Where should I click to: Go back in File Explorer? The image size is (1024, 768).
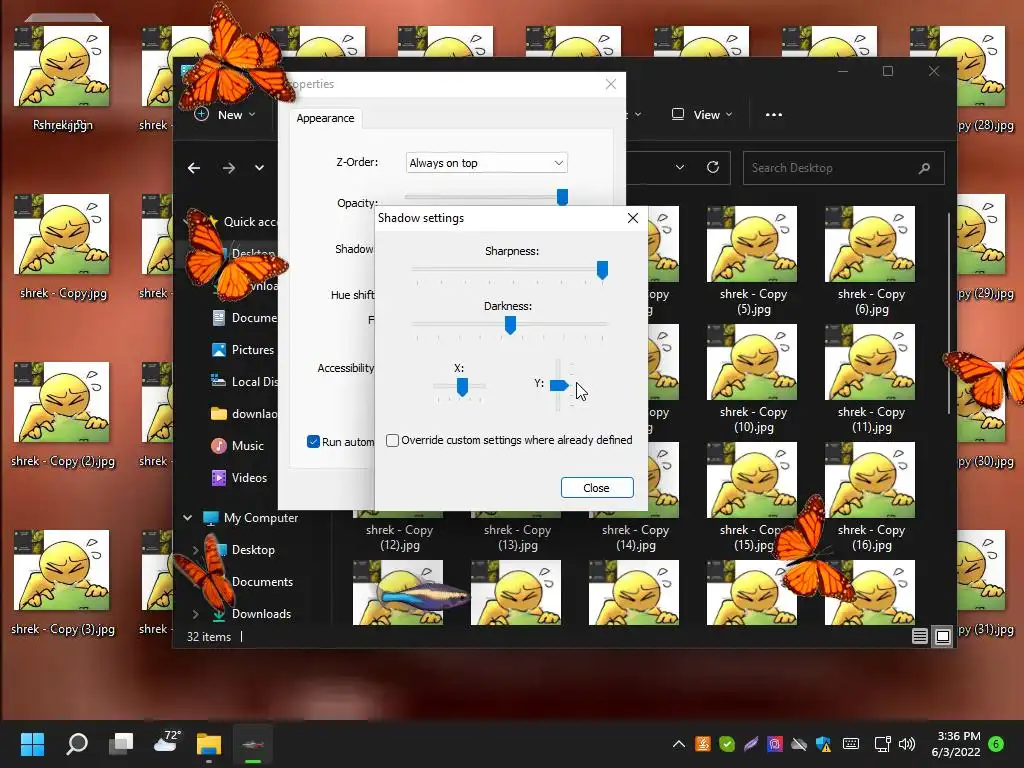pyautogui.click(x=194, y=168)
